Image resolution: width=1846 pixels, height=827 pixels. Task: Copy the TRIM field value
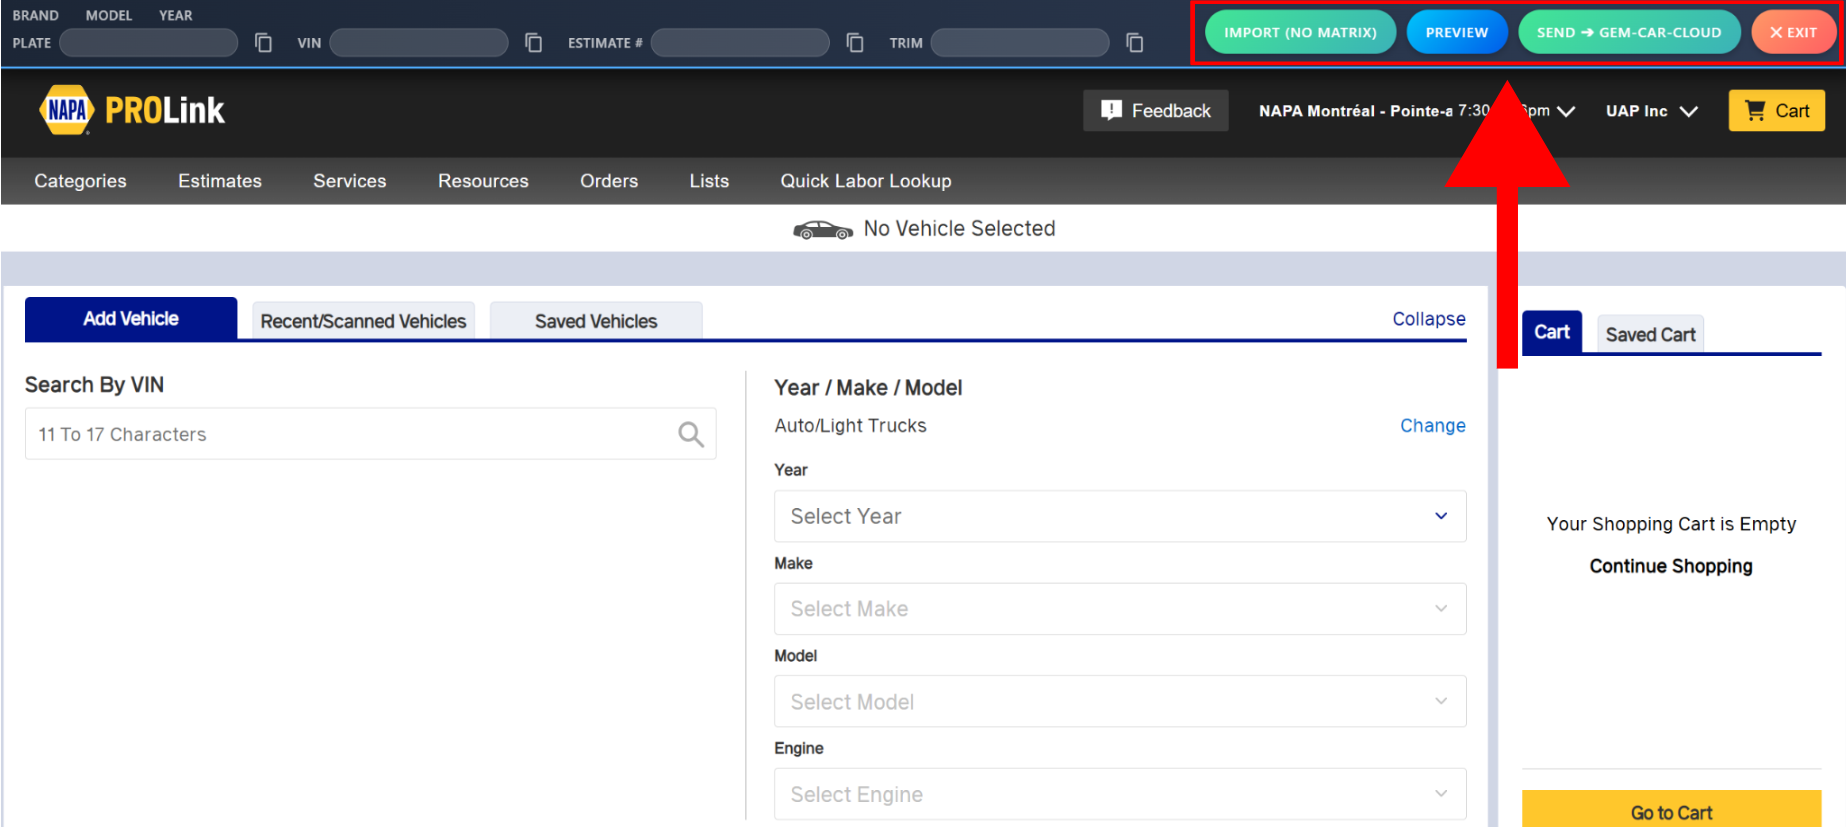(x=1135, y=43)
